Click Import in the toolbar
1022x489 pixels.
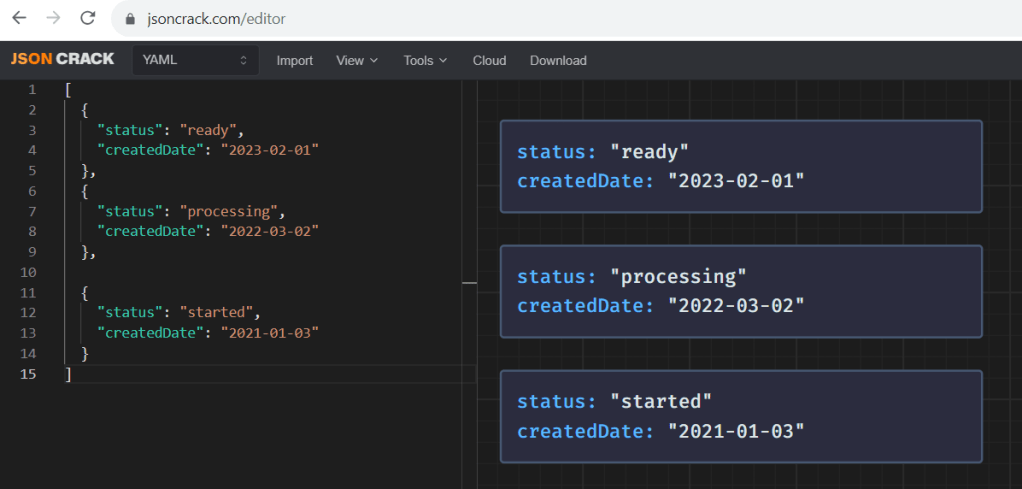pos(294,60)
